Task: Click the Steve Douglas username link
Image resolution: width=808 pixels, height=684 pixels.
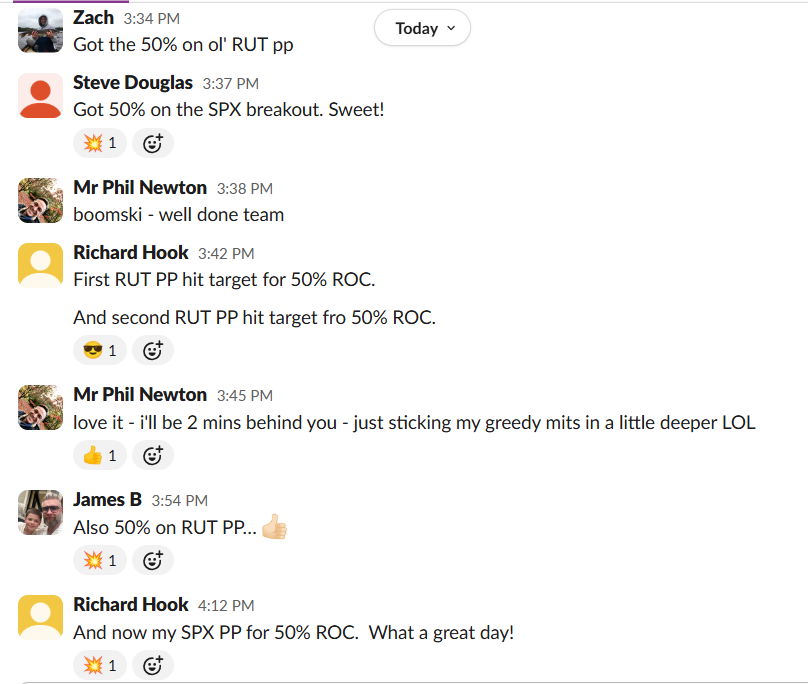Action: tap(133, 83)
